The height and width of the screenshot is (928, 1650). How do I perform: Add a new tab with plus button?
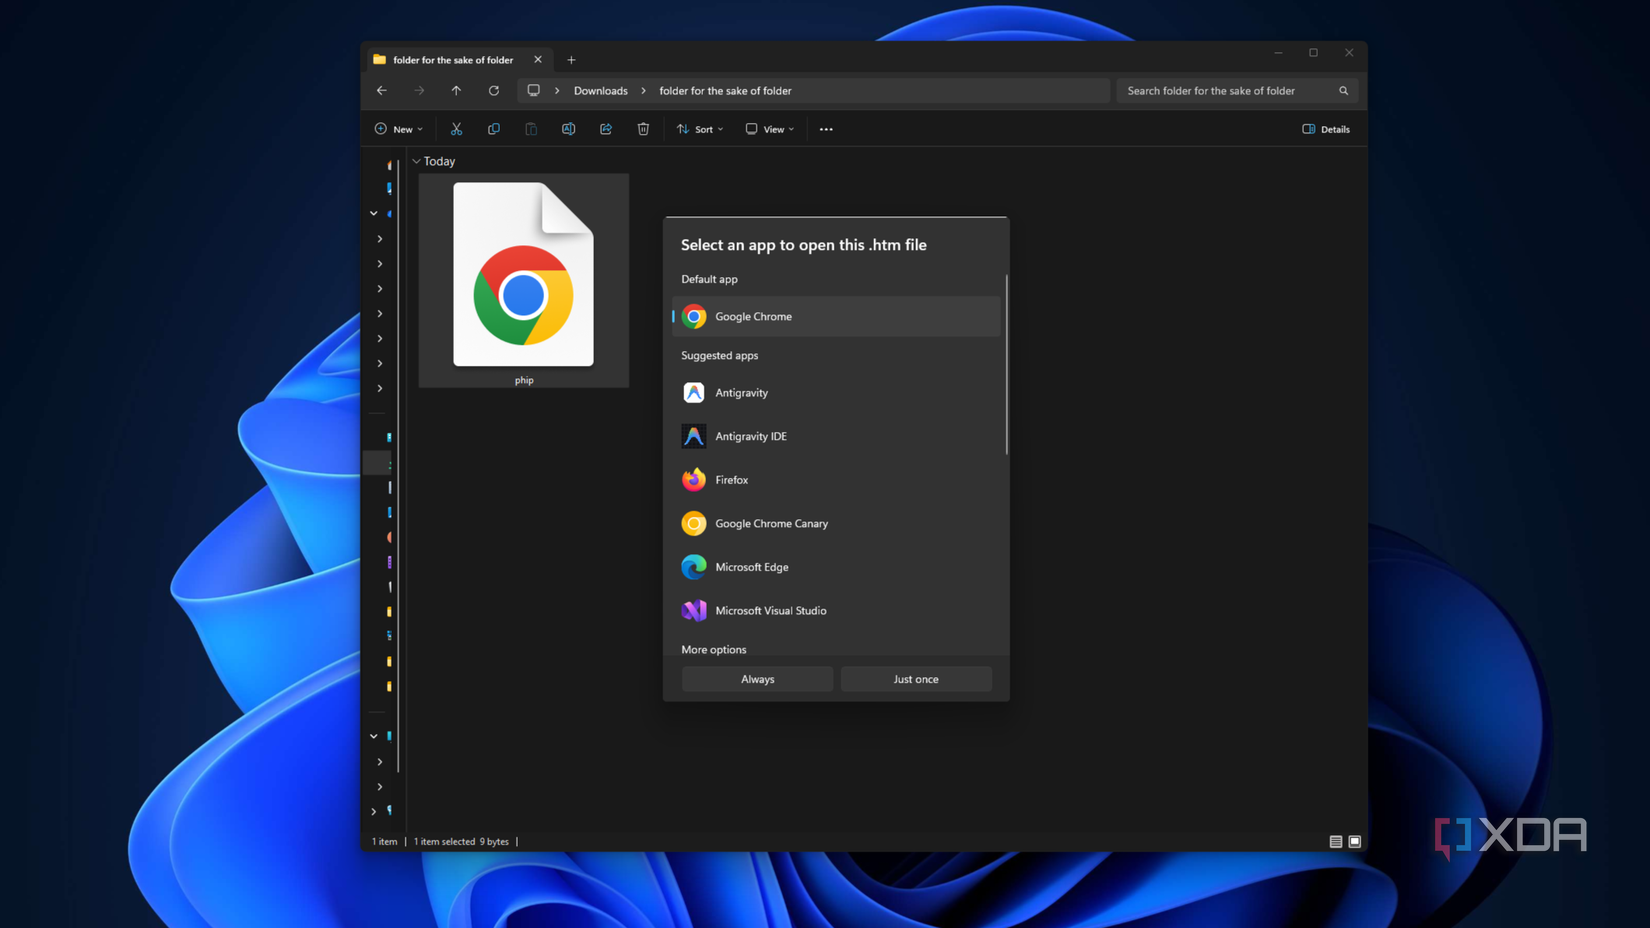571,60
